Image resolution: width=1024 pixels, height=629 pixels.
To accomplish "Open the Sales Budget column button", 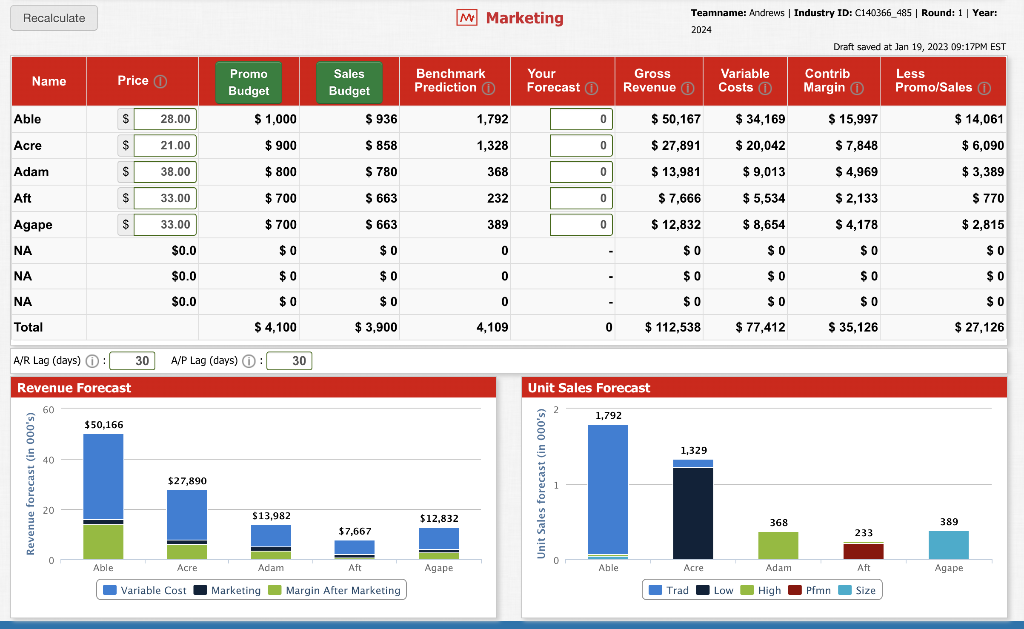I will [349, 82].
